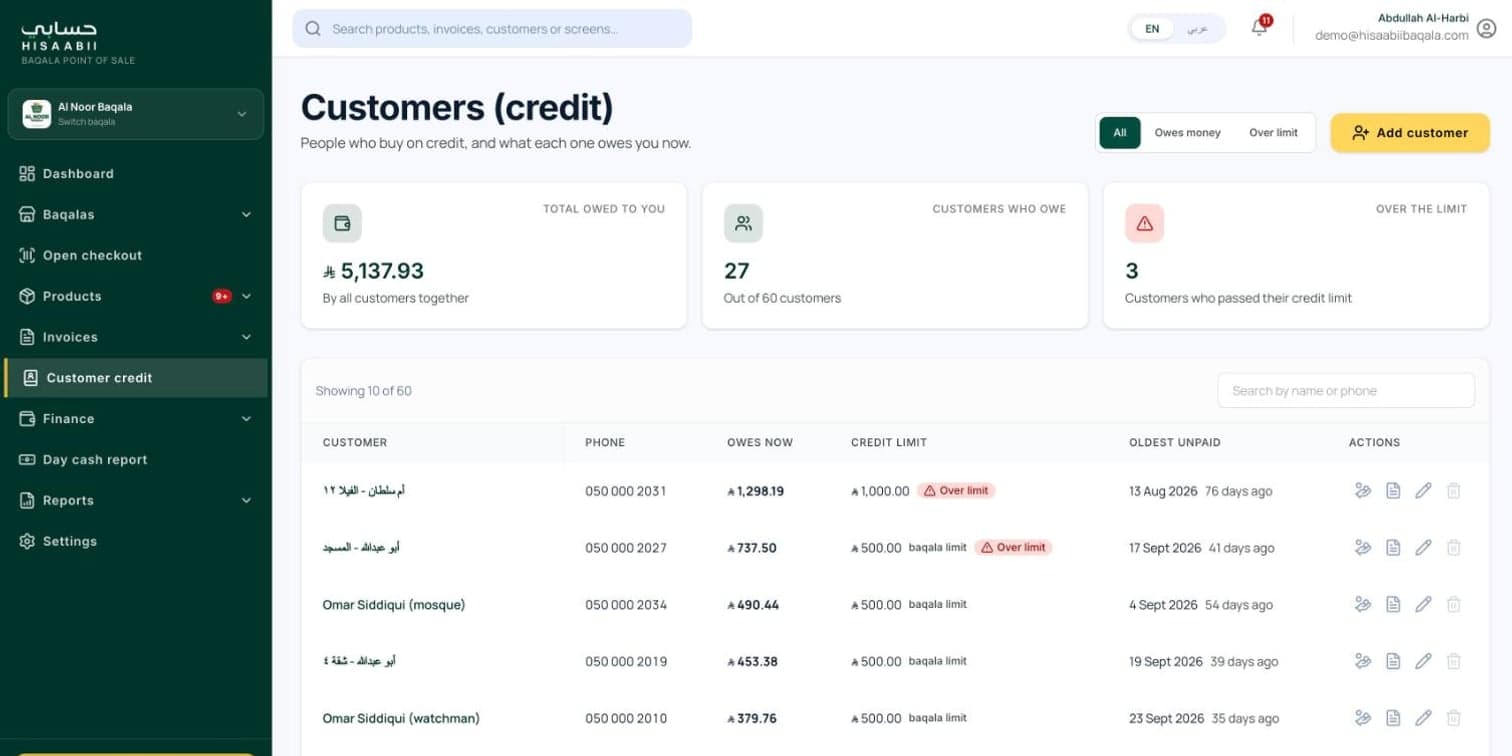Edit Omar Siddiqui (watchman) customer

click(x=1423, y=718)
